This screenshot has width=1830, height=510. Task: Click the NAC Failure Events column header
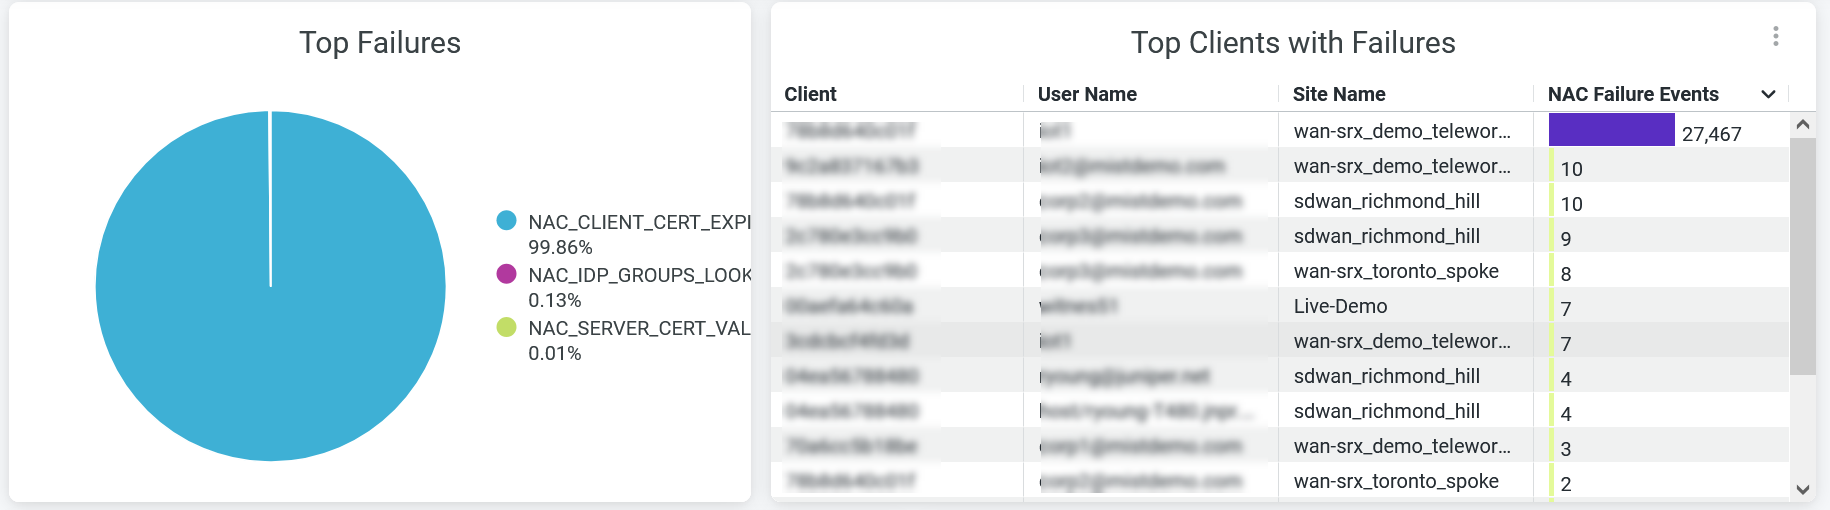(1632, 94)
